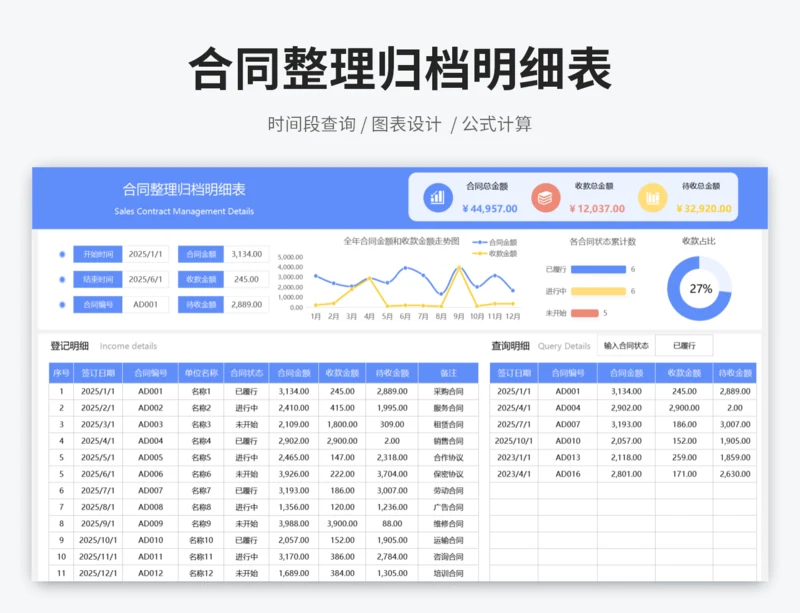Select the 进行中 yellow status bar
Image resolution: width=800 pixels, height=613 pixels.
pyautogui.click(x=598, y=291)
